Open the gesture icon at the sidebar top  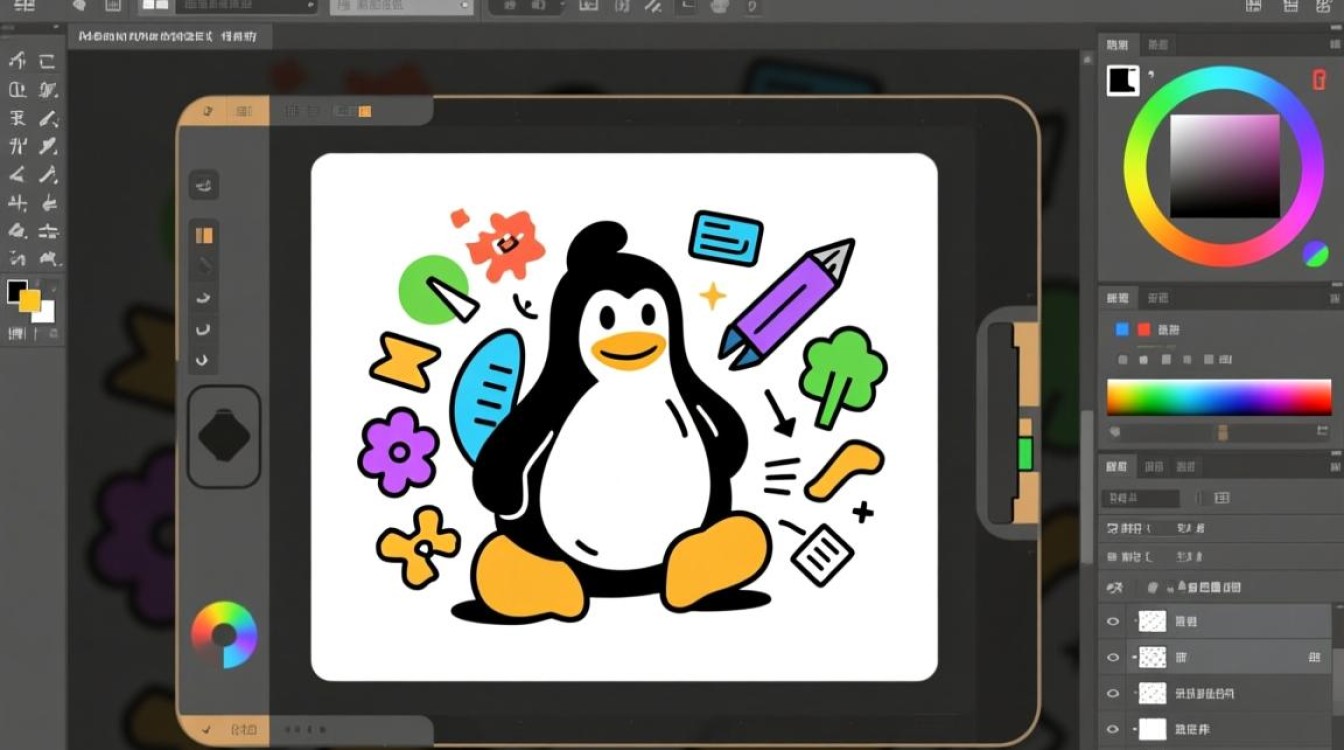pyautogui.click(x=204, y=185)
